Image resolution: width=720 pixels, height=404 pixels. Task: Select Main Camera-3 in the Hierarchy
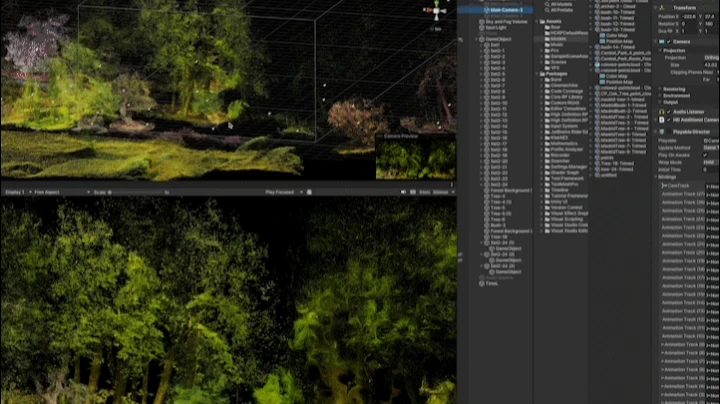[506, 10]
